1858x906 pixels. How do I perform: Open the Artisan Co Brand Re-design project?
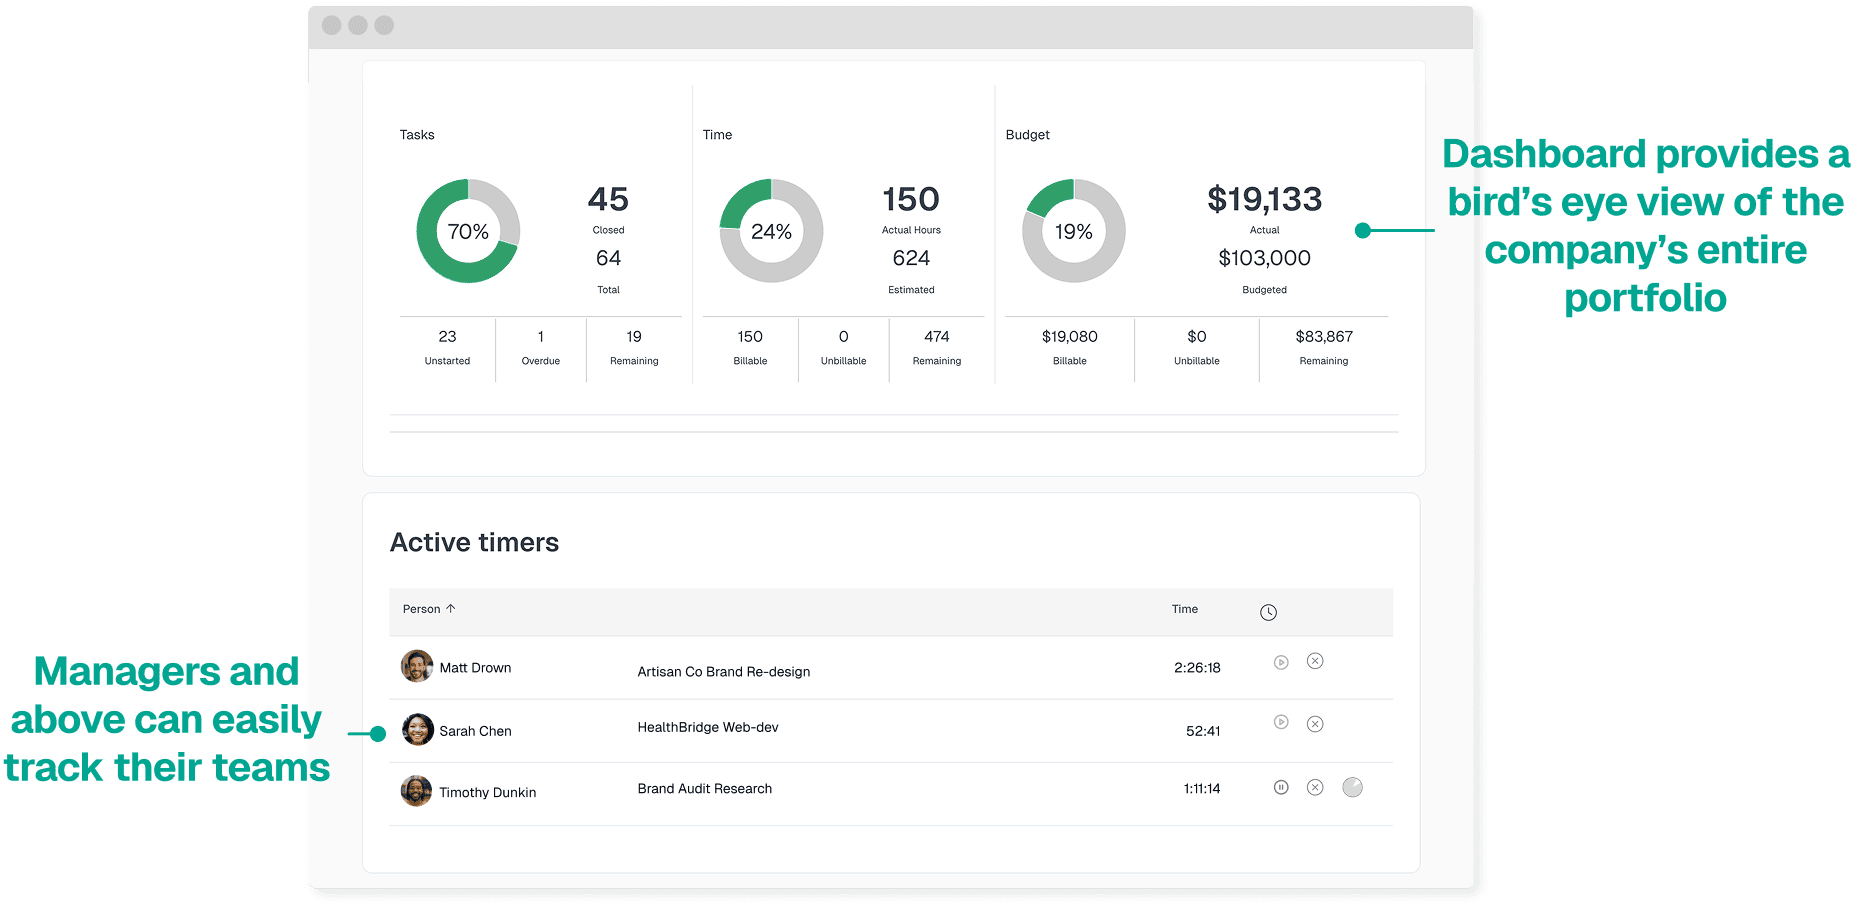point(723,672)
